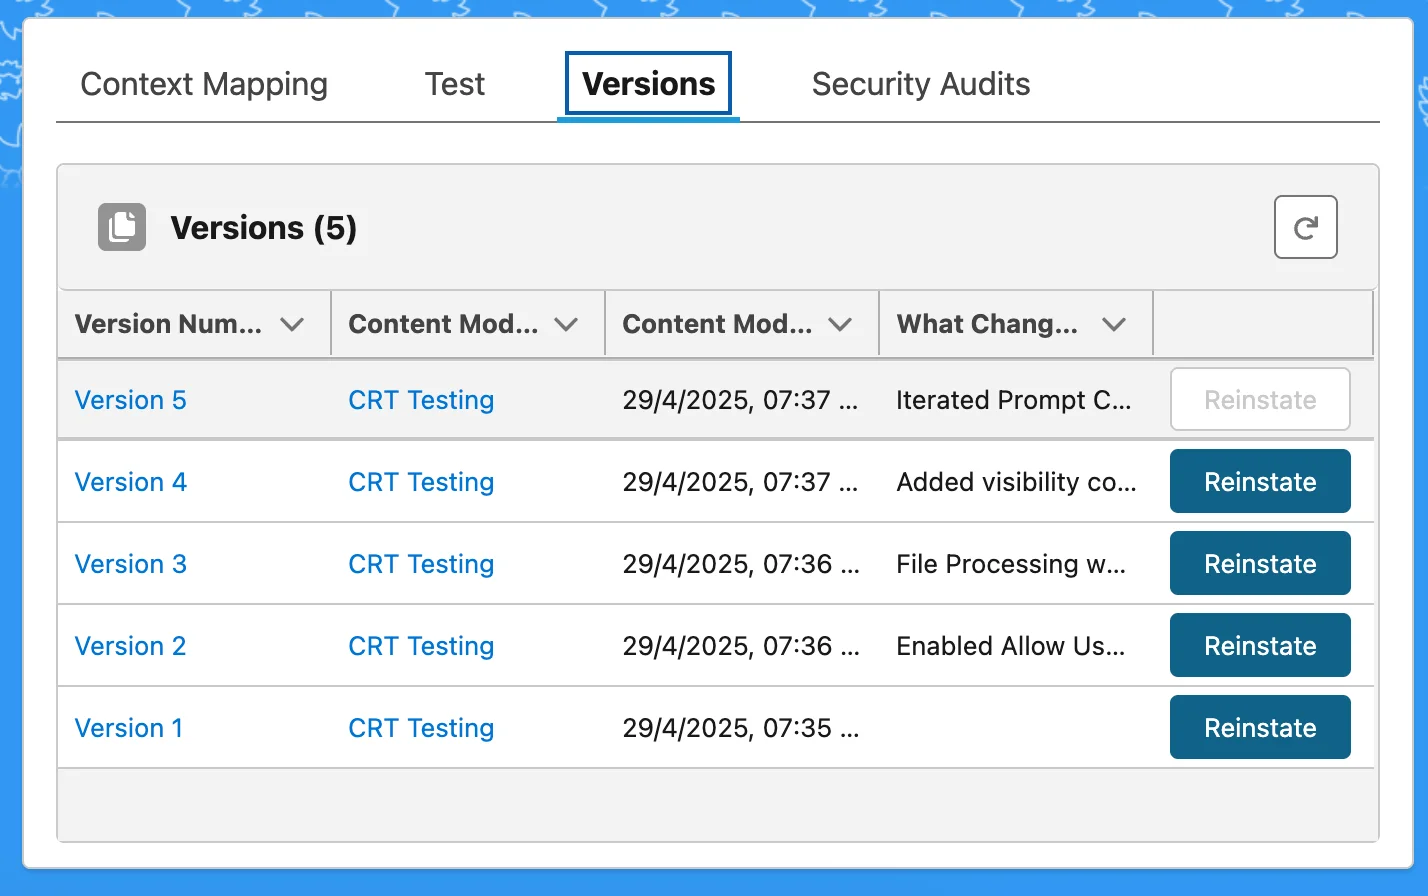
Task: Open the Version Number column dropdown chevron
Action: [x=292, y=324]
